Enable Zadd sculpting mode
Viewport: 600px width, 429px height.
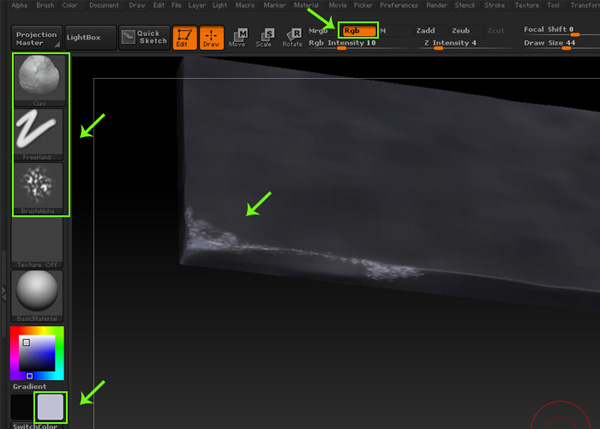click(x=425, y=31)
